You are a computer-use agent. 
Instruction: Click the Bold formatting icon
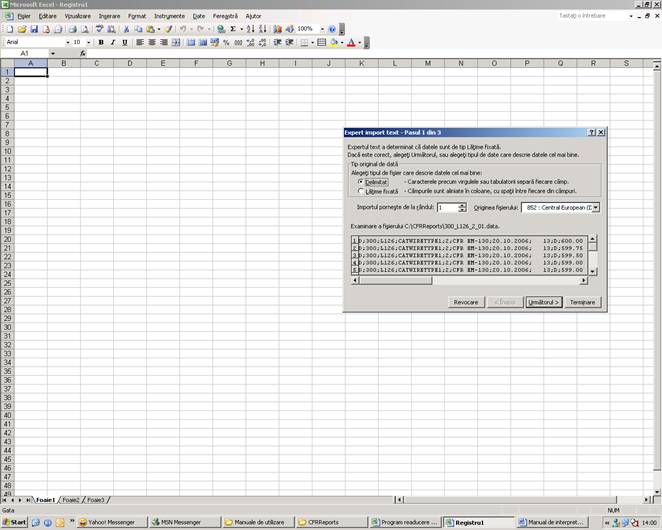[101, 42]
